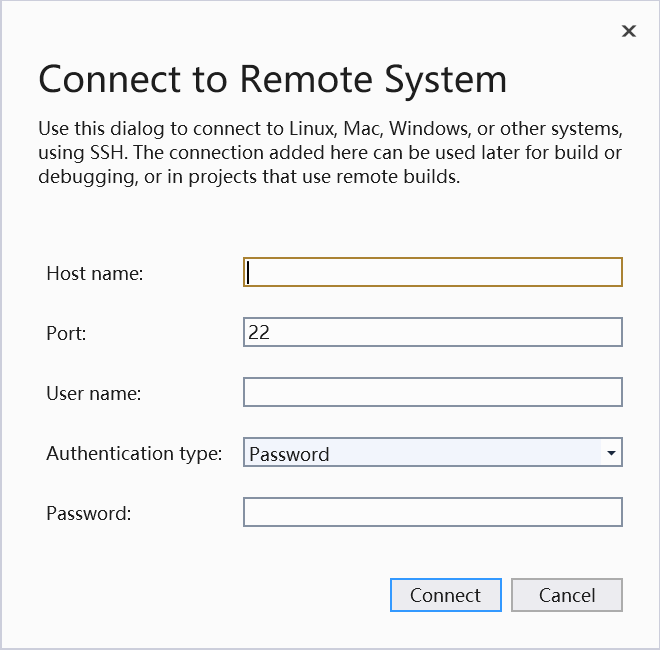Click the 'Password:' field label

tap(88, 513)
